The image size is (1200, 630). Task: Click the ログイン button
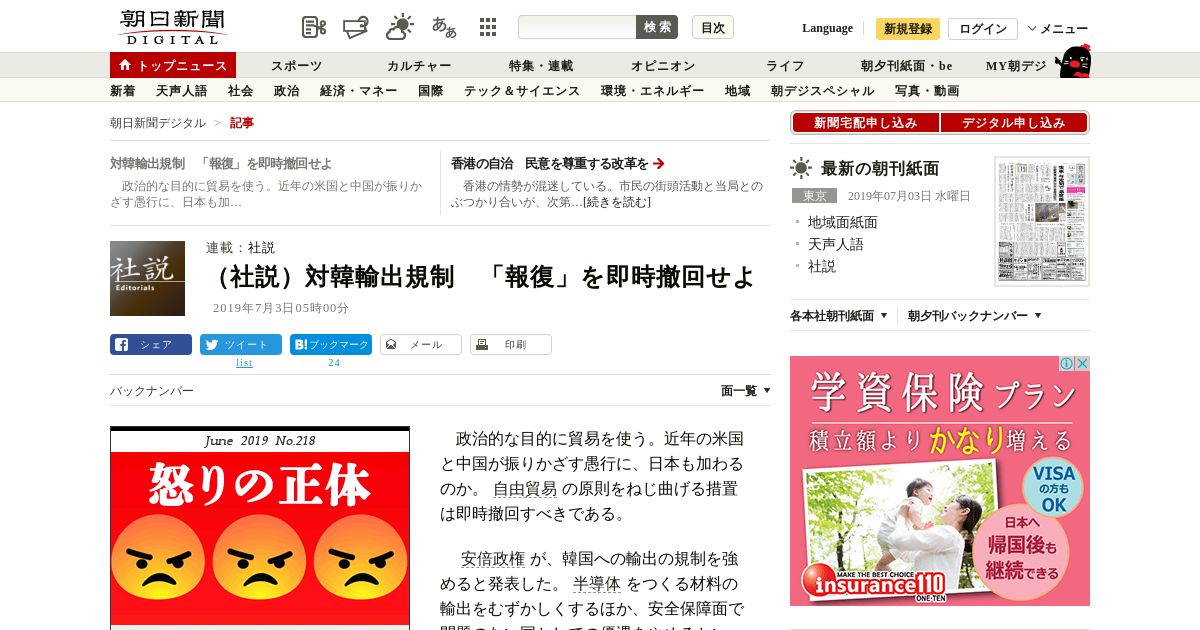point(983,28)
